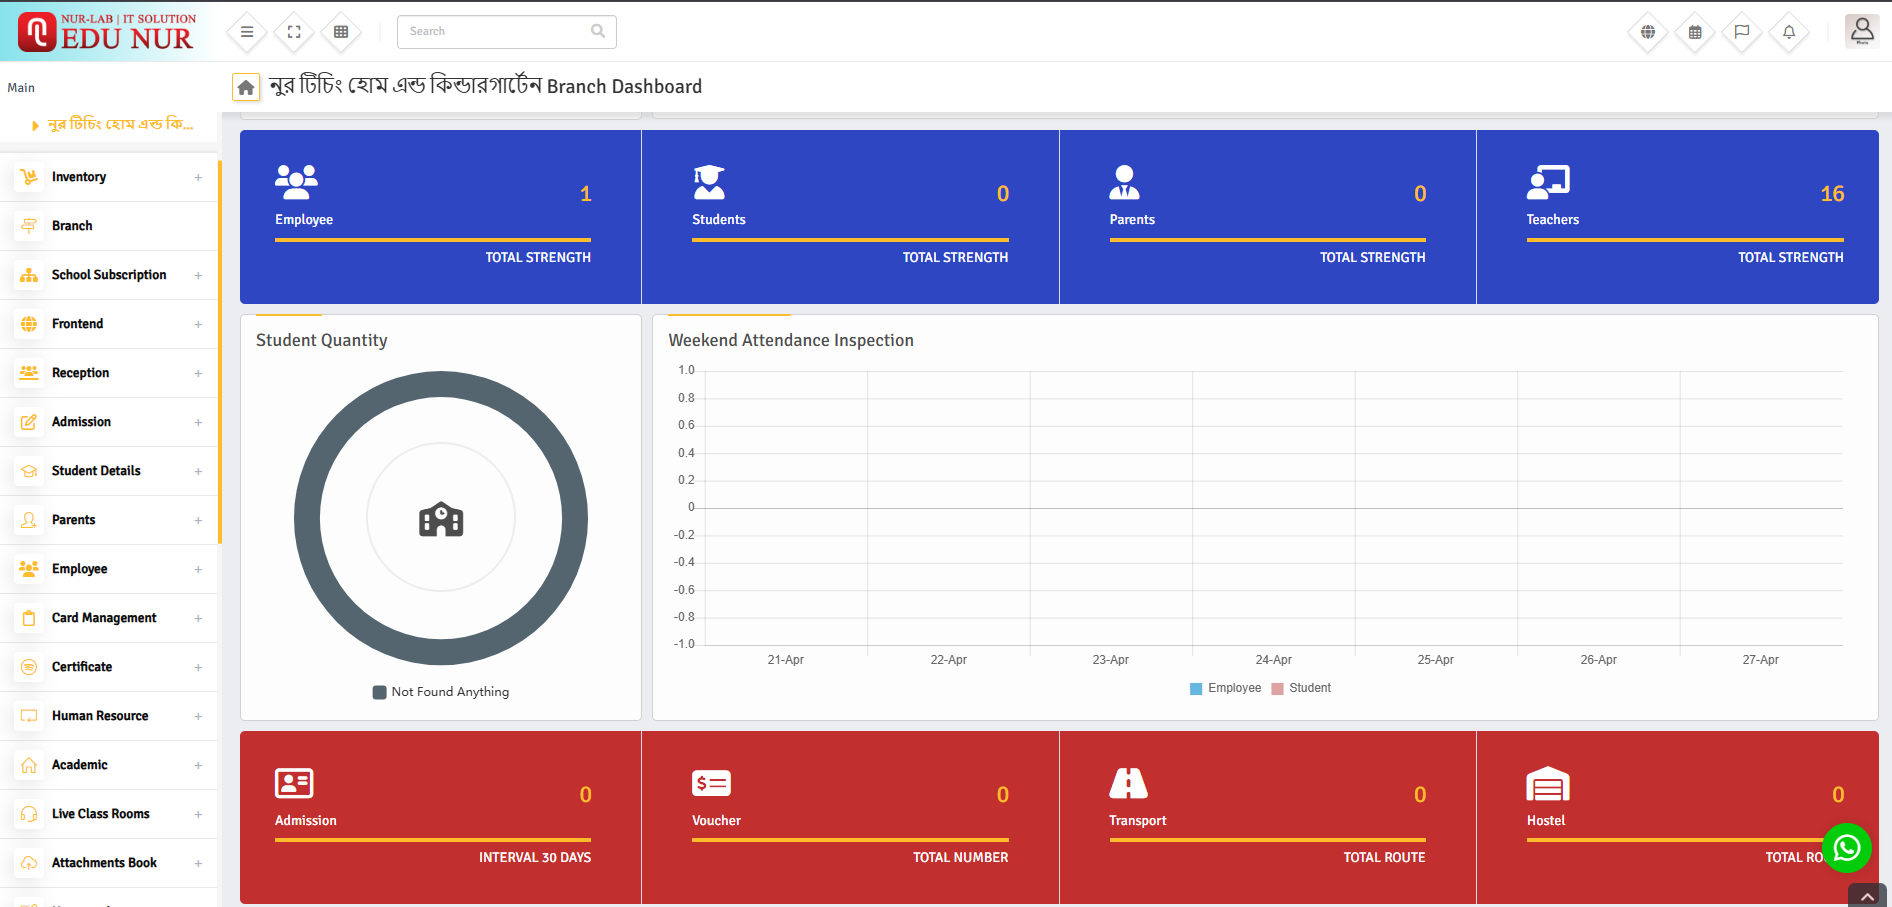Click the Certificate sidebar icon
Screen dimensions: 1892x907
pos(29,667)
